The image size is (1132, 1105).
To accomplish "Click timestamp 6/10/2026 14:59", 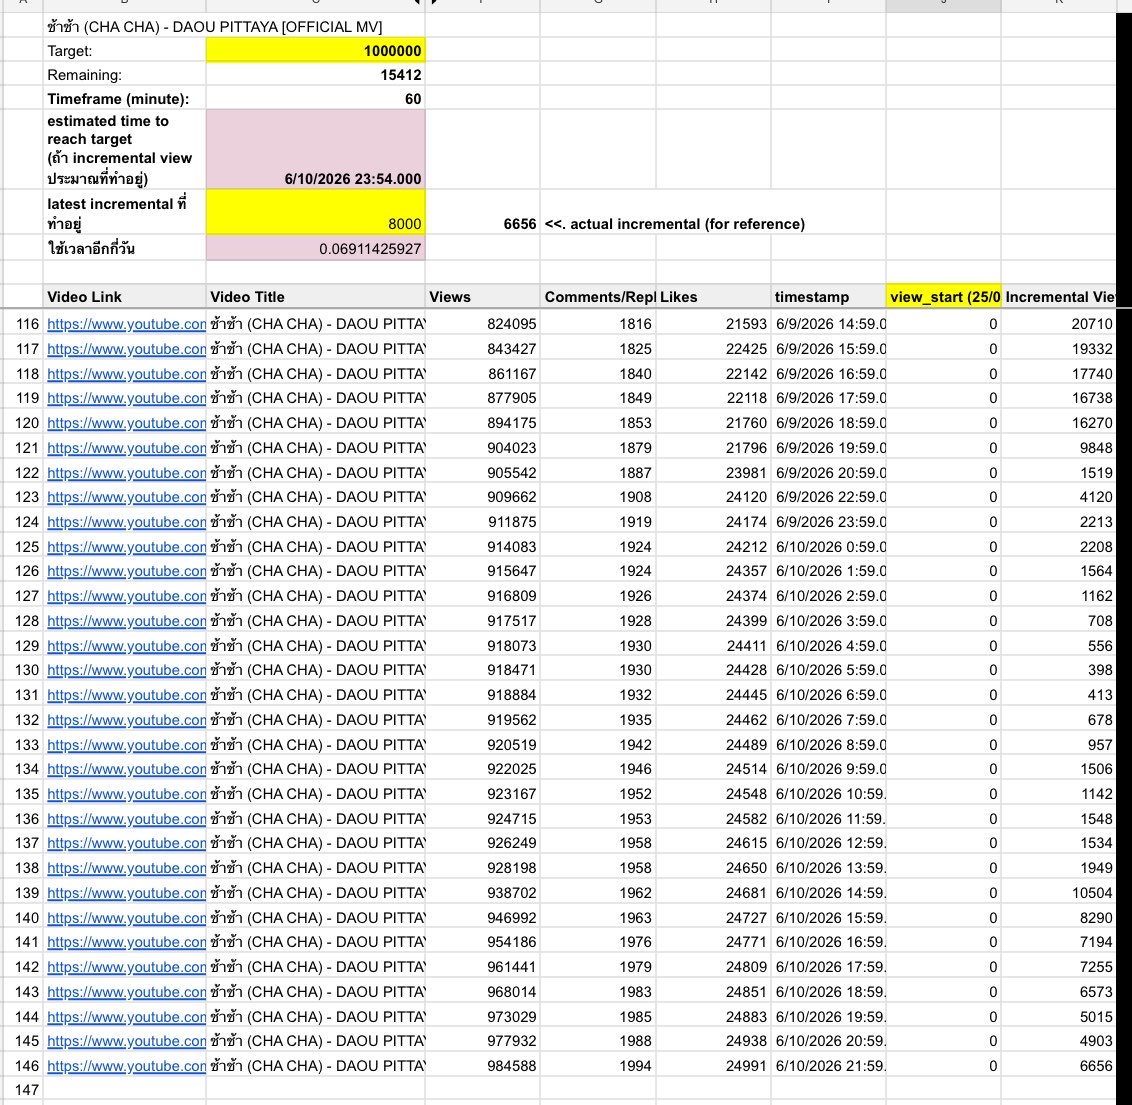I will pos(829,893).
